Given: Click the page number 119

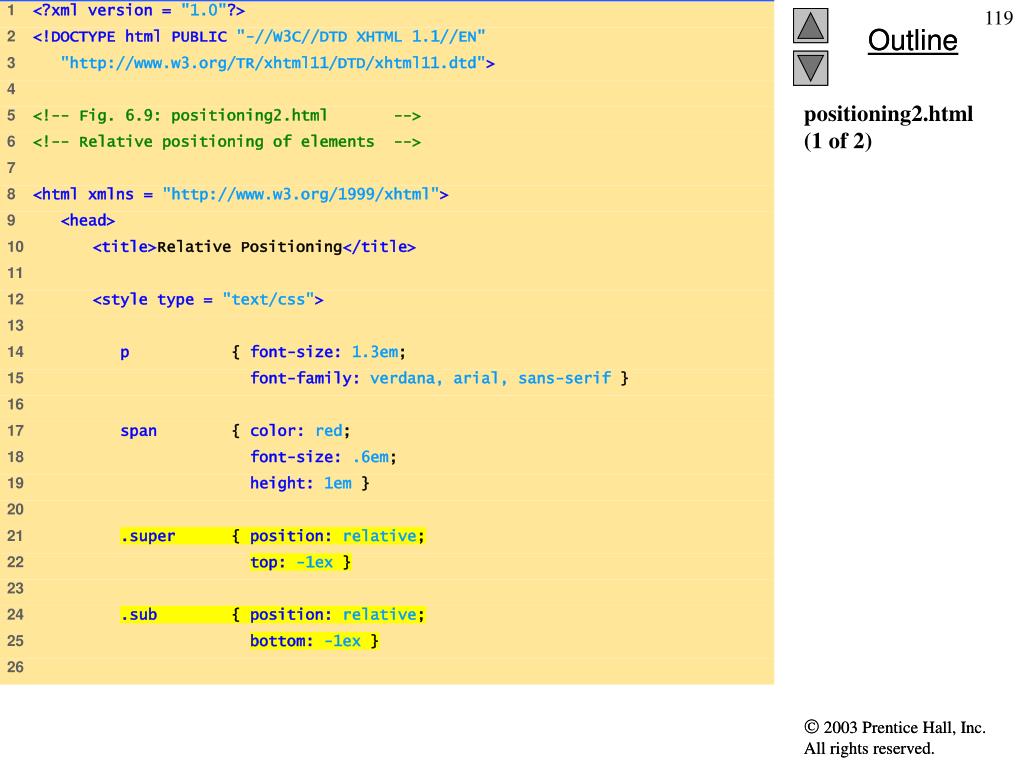Looking at the screenshot, I should click(999, 18).
